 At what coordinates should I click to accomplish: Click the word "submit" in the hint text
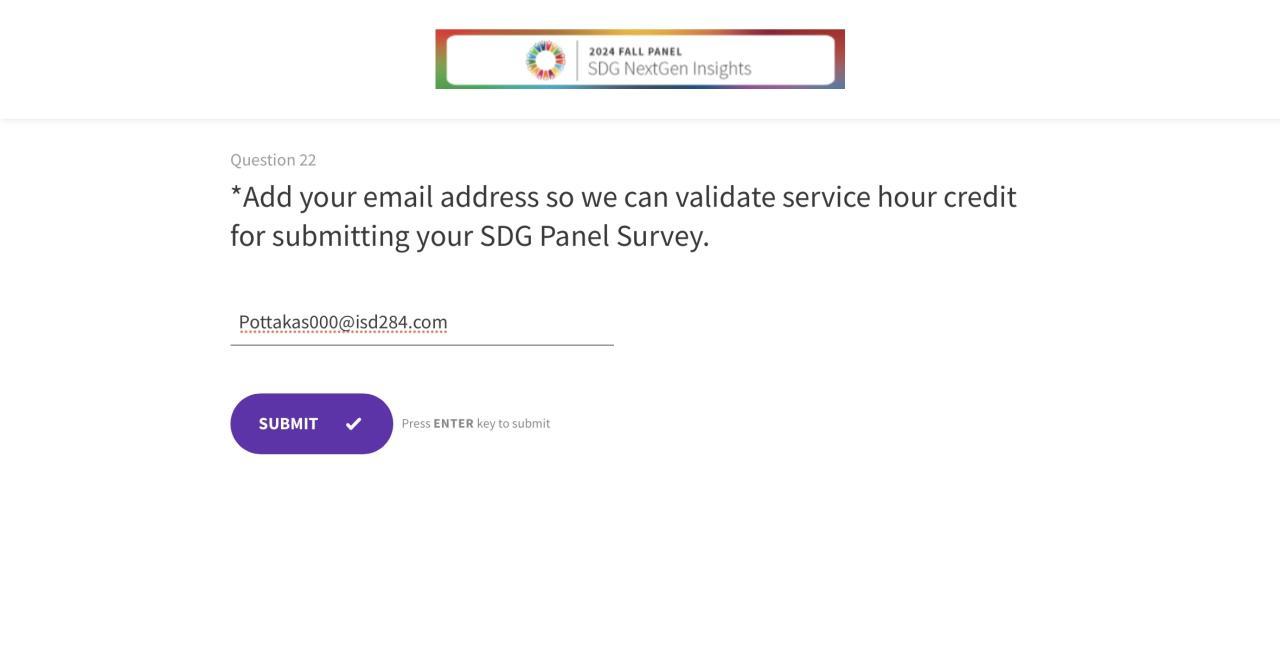[531, 424]
